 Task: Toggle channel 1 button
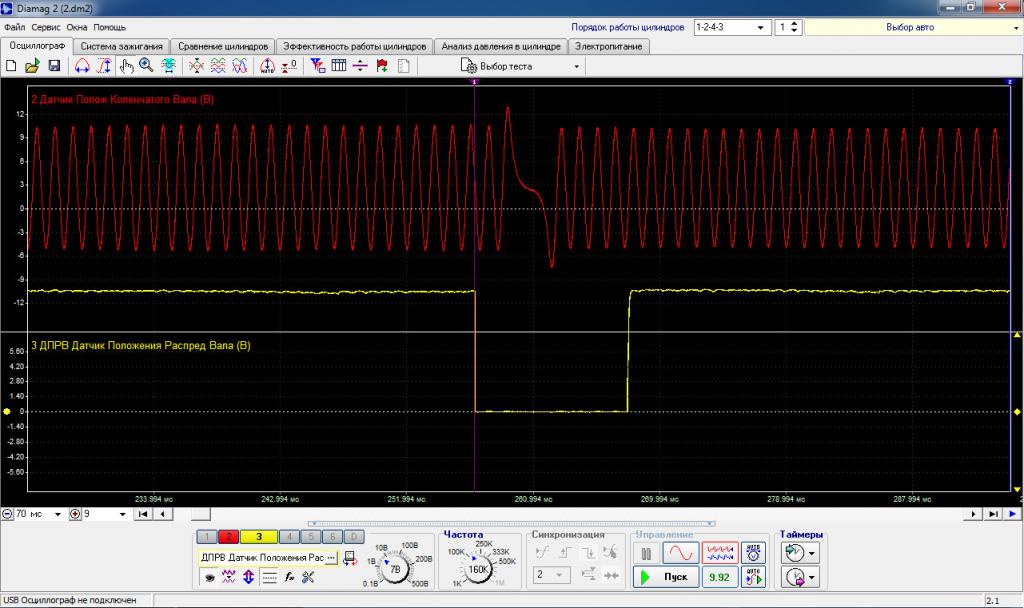point(206,537)
